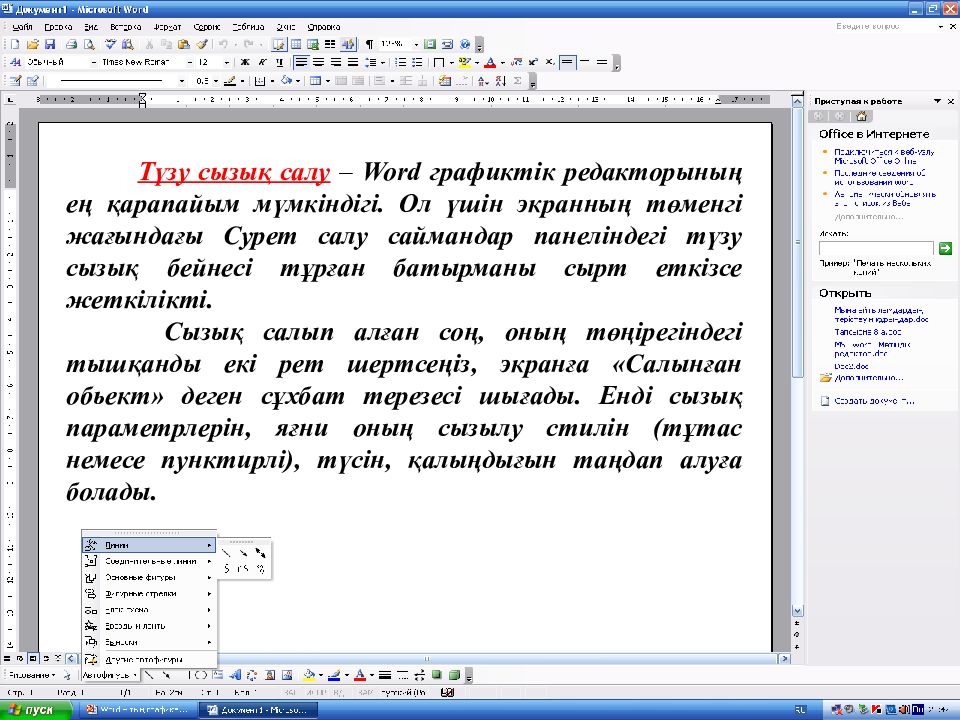
Task: Open the paragraph style dropdown
Action: pyautogui.click(x=93, y=62)
